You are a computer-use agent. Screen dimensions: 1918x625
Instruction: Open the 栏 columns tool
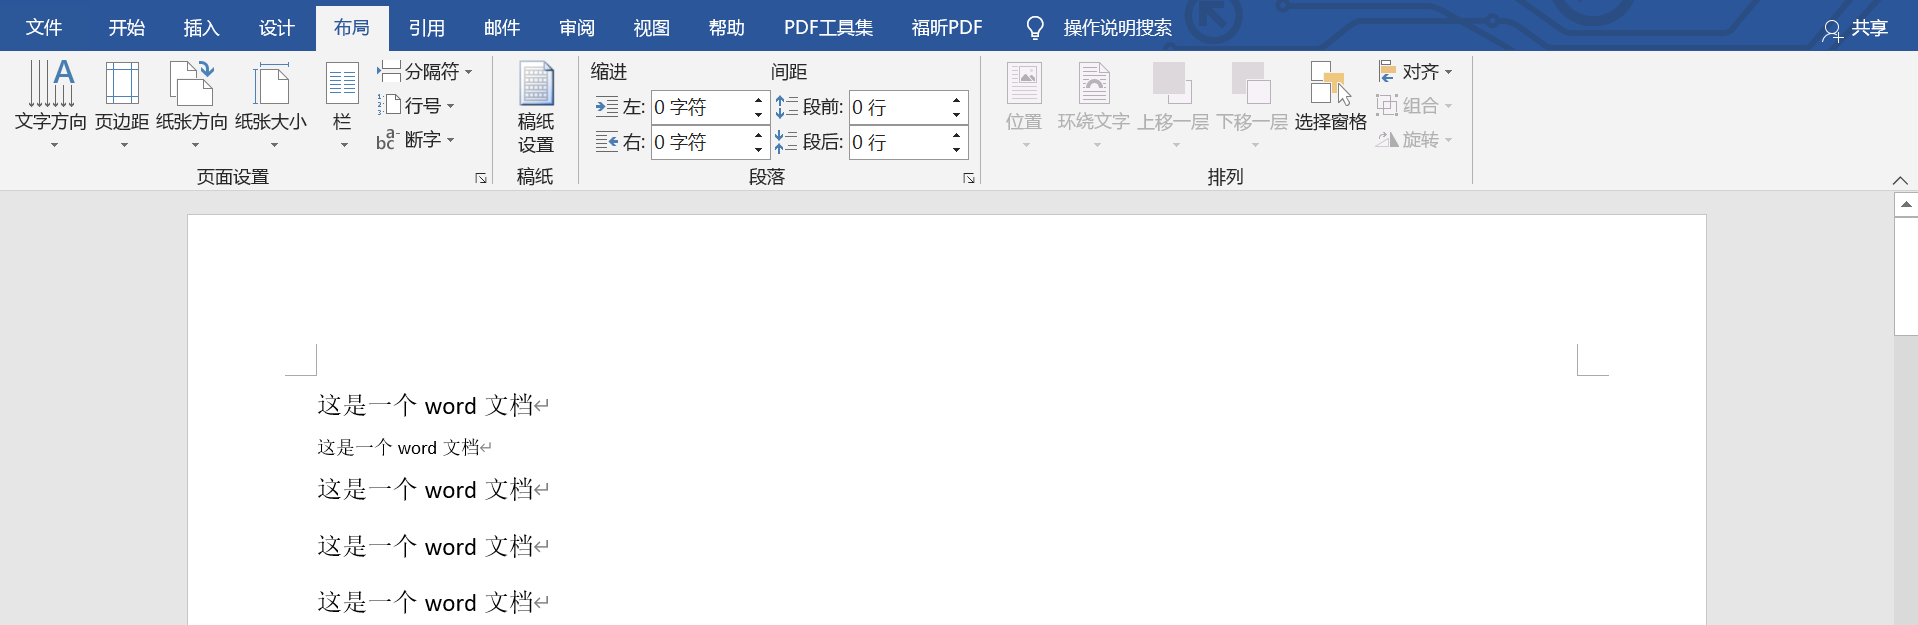(342, 104)
